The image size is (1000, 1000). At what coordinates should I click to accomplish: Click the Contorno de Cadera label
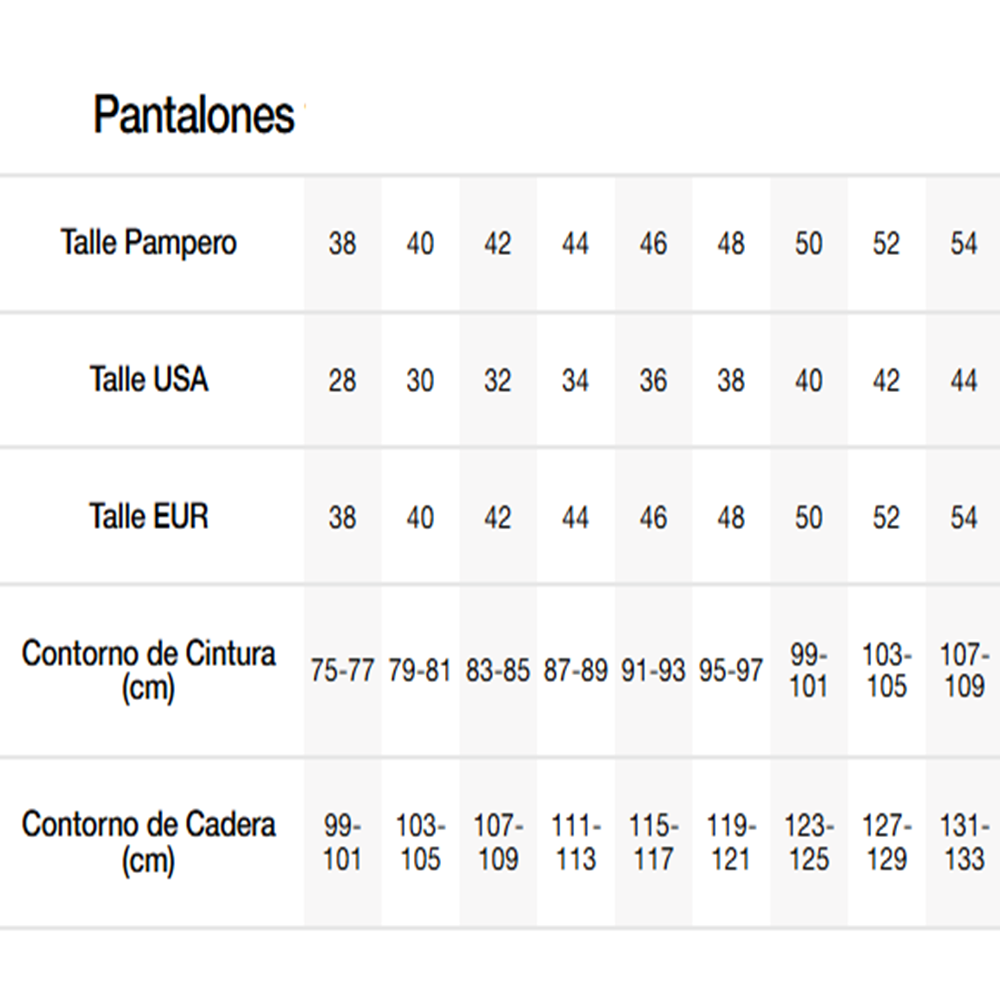pyautogui.click(x=148, y=842)
